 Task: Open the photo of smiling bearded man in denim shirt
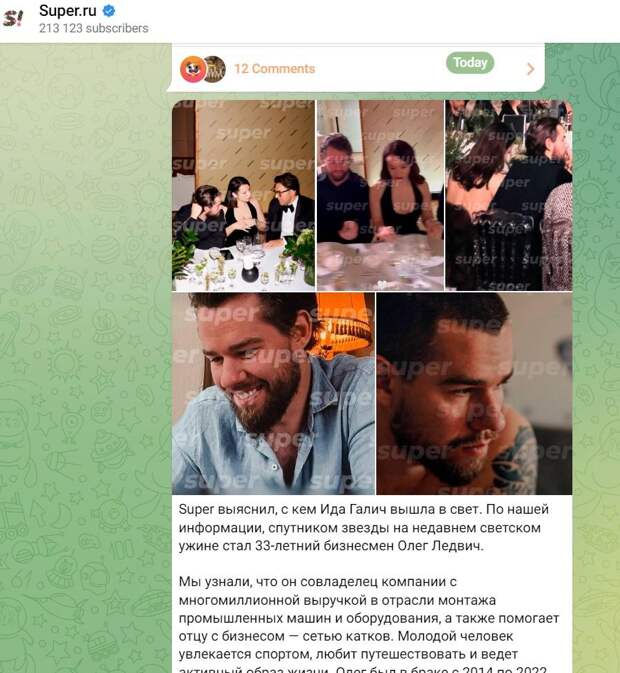(273, 394)
